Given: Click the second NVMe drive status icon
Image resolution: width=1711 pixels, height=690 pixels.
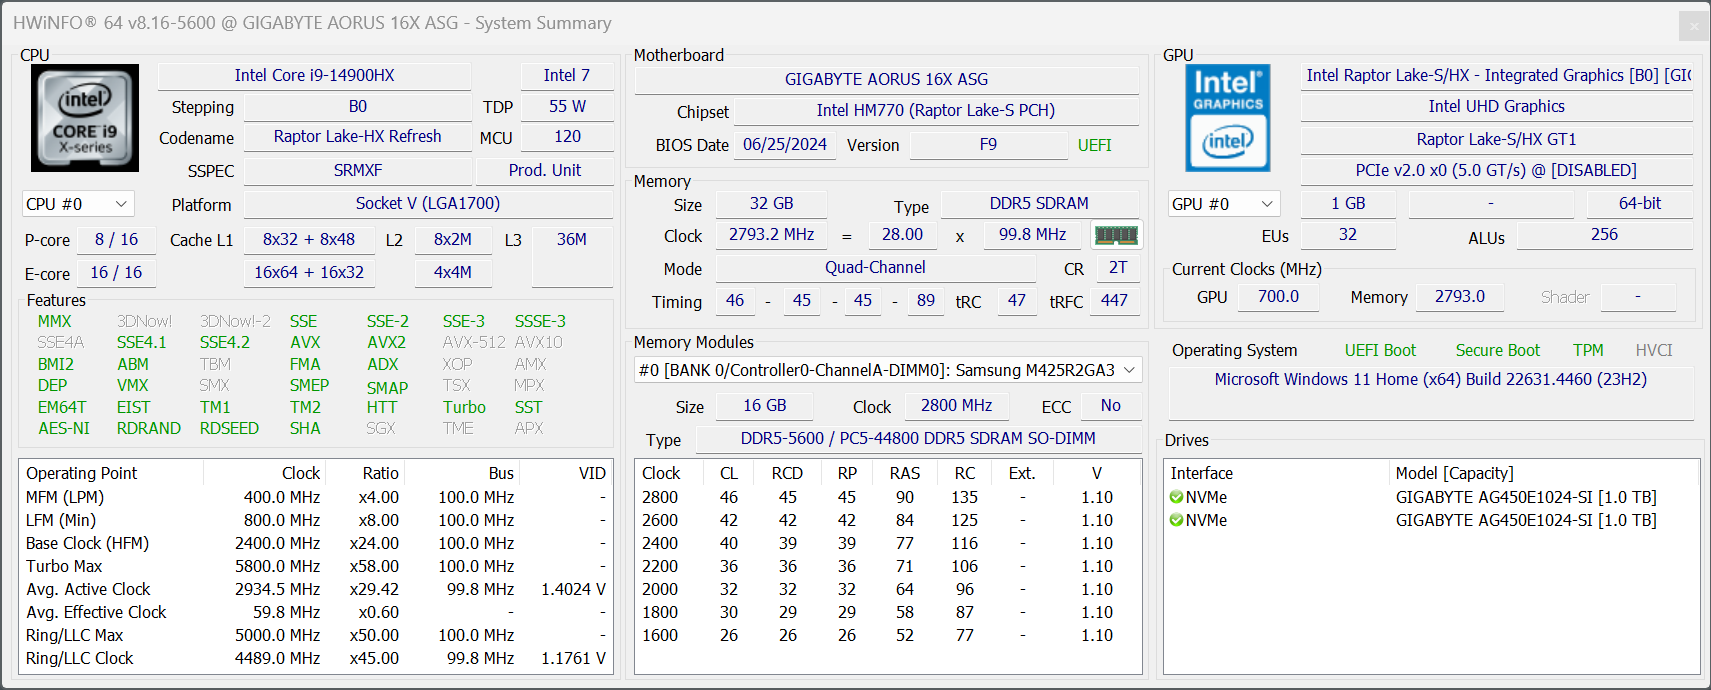Looking at the screenshot, I should click(1176, 520).
